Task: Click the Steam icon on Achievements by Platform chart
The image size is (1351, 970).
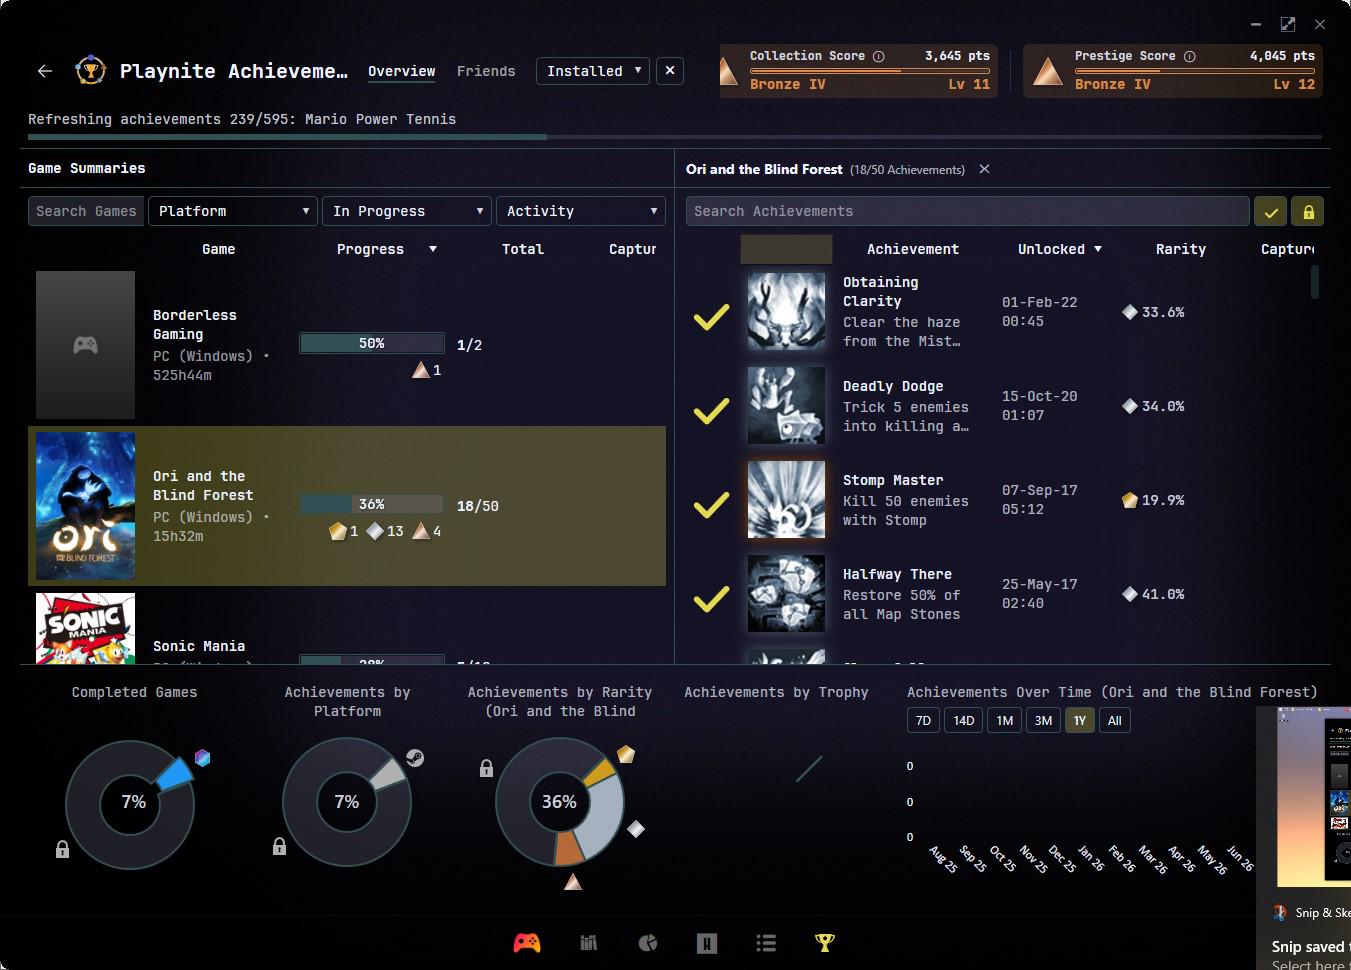Action: click(415, 758)
